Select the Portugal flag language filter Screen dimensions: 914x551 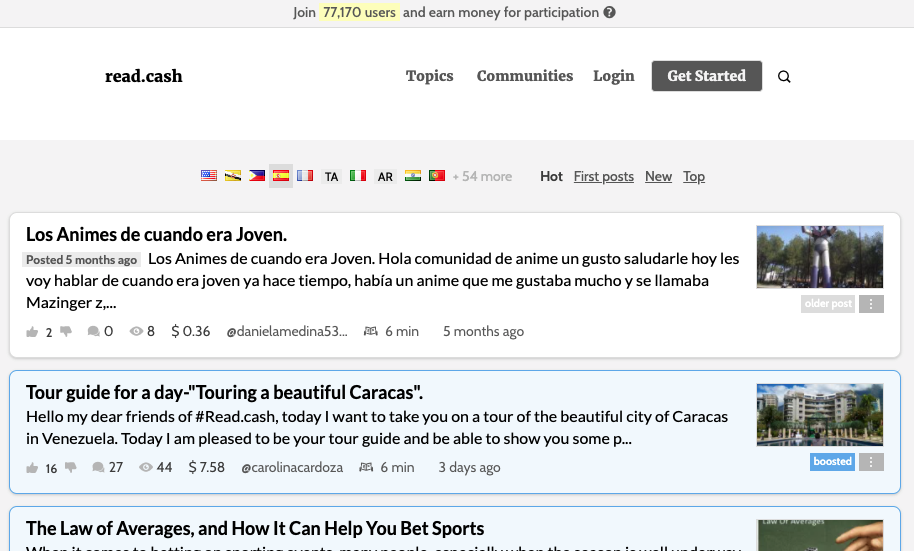click(x=437, y=176)
